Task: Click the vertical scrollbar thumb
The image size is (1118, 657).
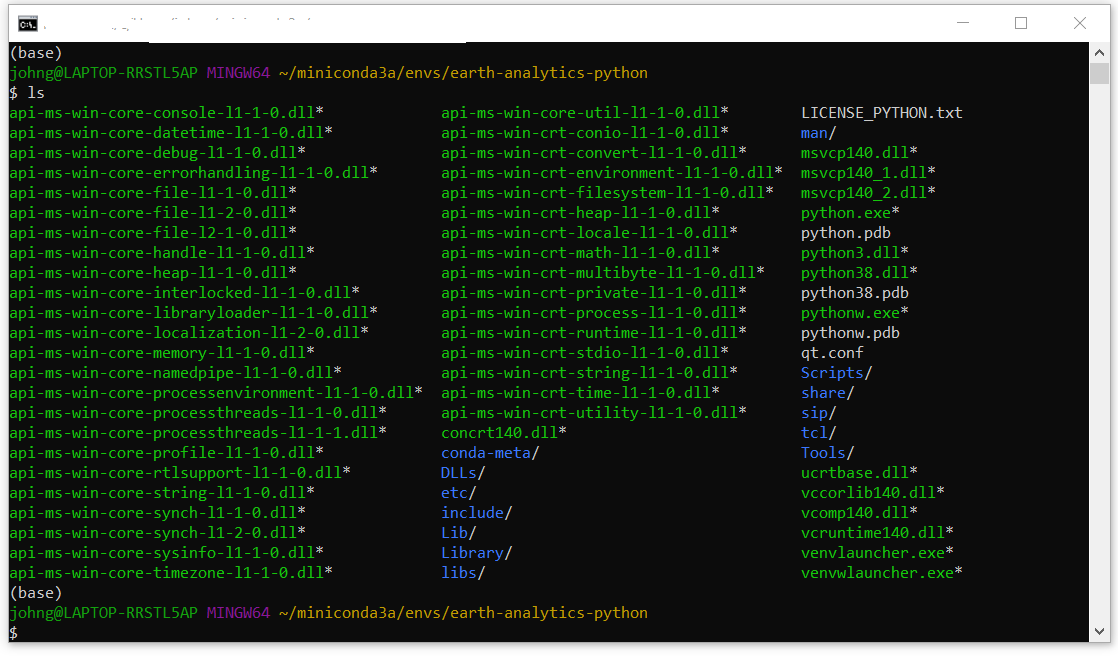Action: 1099,75
